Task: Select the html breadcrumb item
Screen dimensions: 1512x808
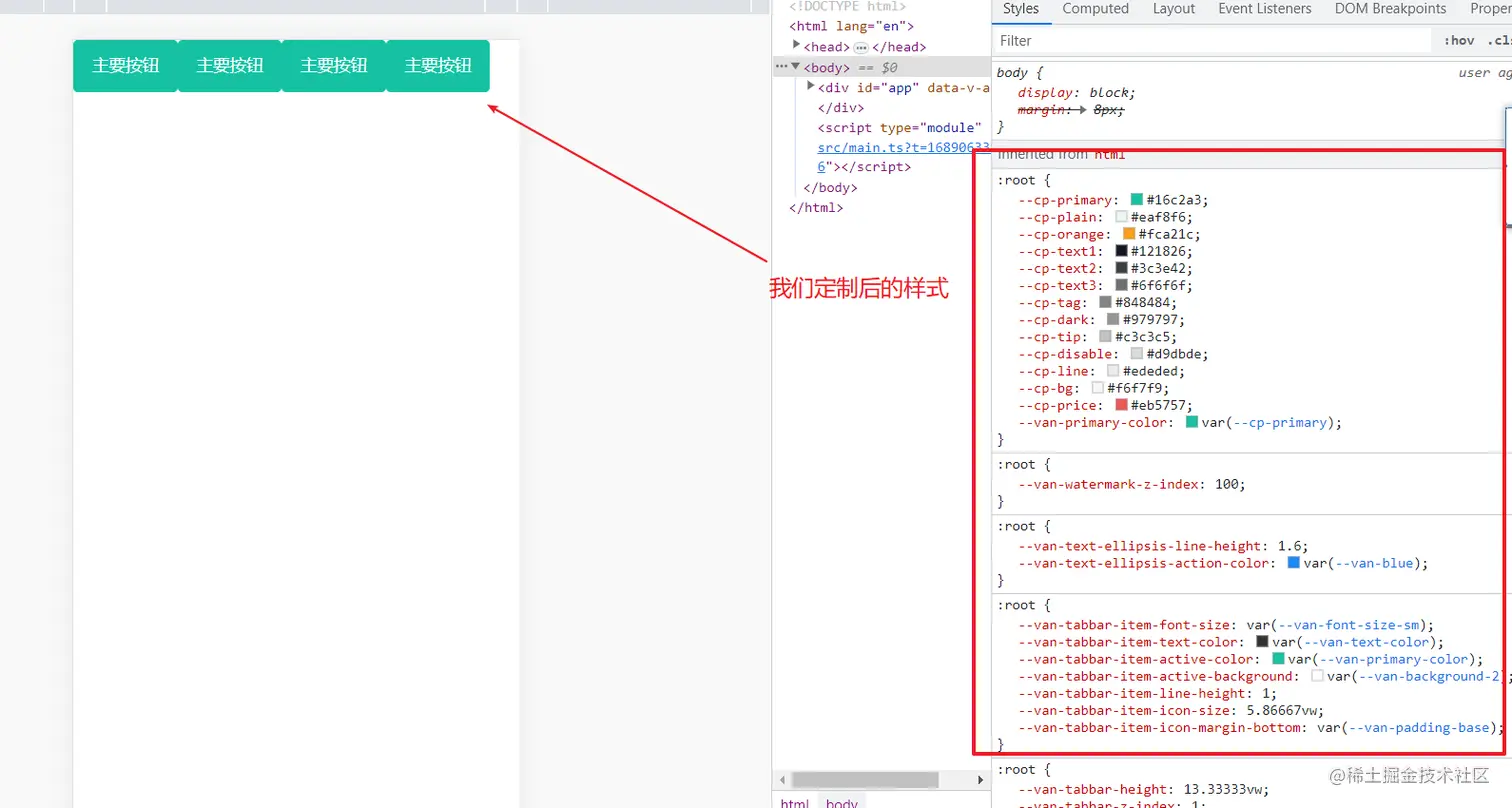Action: click(x=795, y=803)
